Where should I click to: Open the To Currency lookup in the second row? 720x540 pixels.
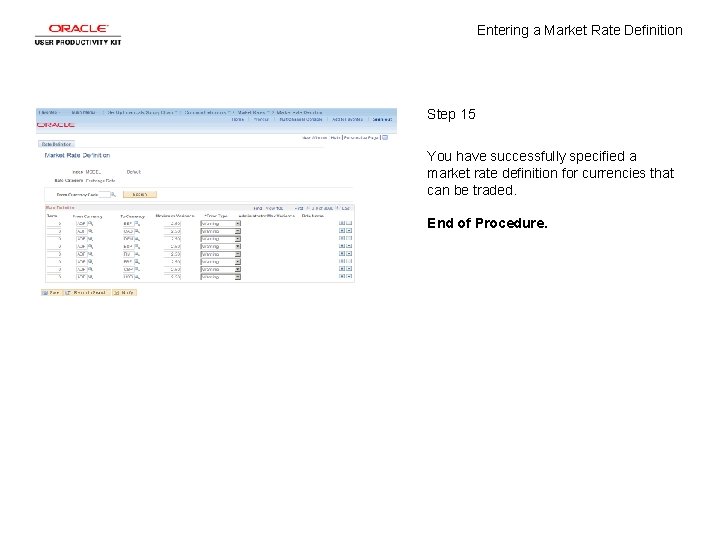(x=137, y=231)
